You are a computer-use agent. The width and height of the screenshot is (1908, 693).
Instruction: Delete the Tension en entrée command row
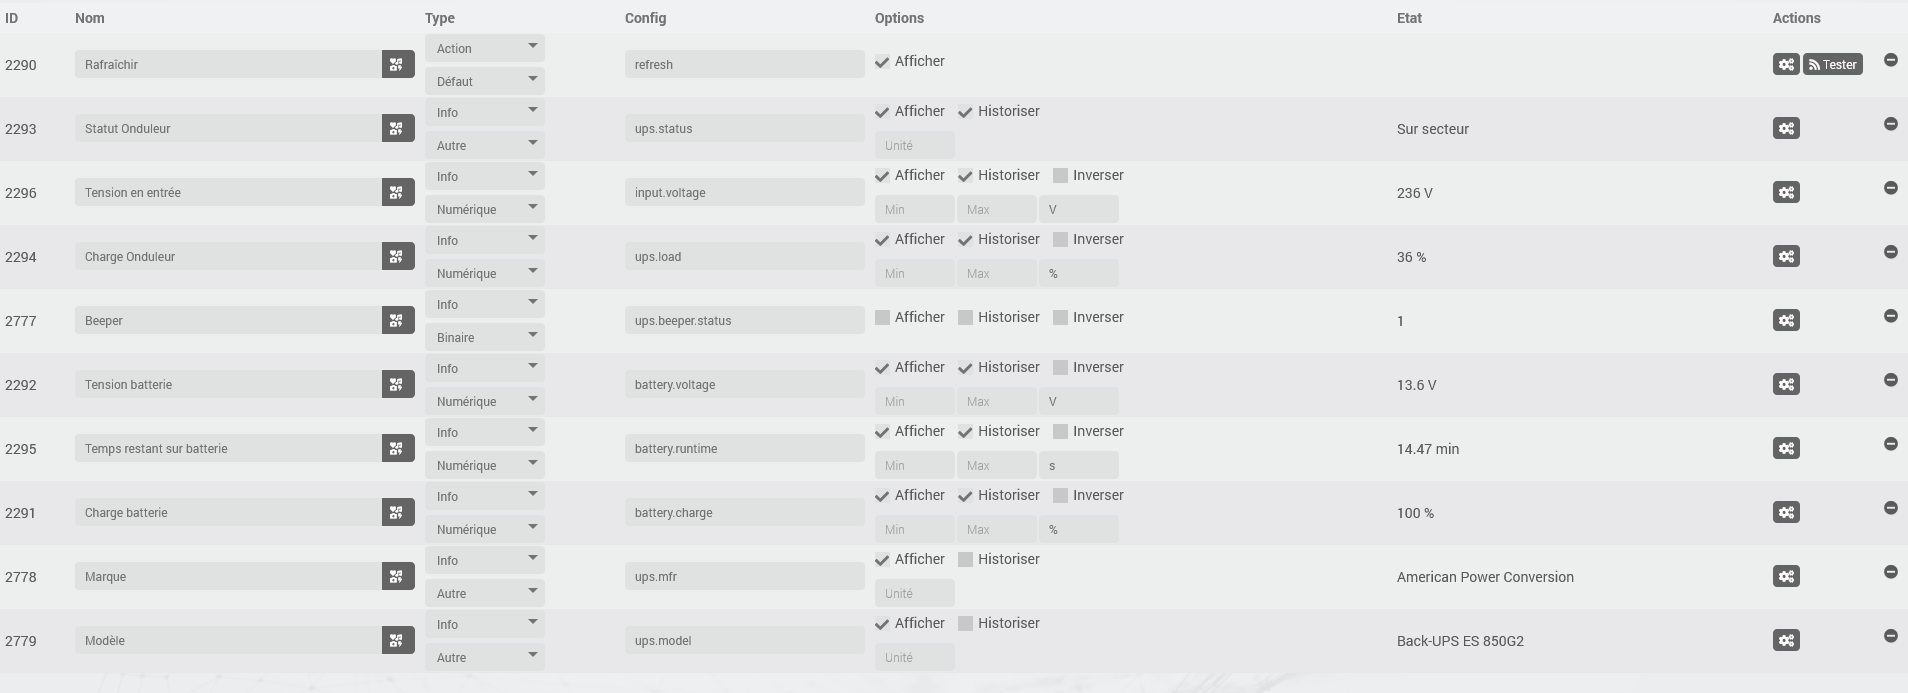[1890, 188]
